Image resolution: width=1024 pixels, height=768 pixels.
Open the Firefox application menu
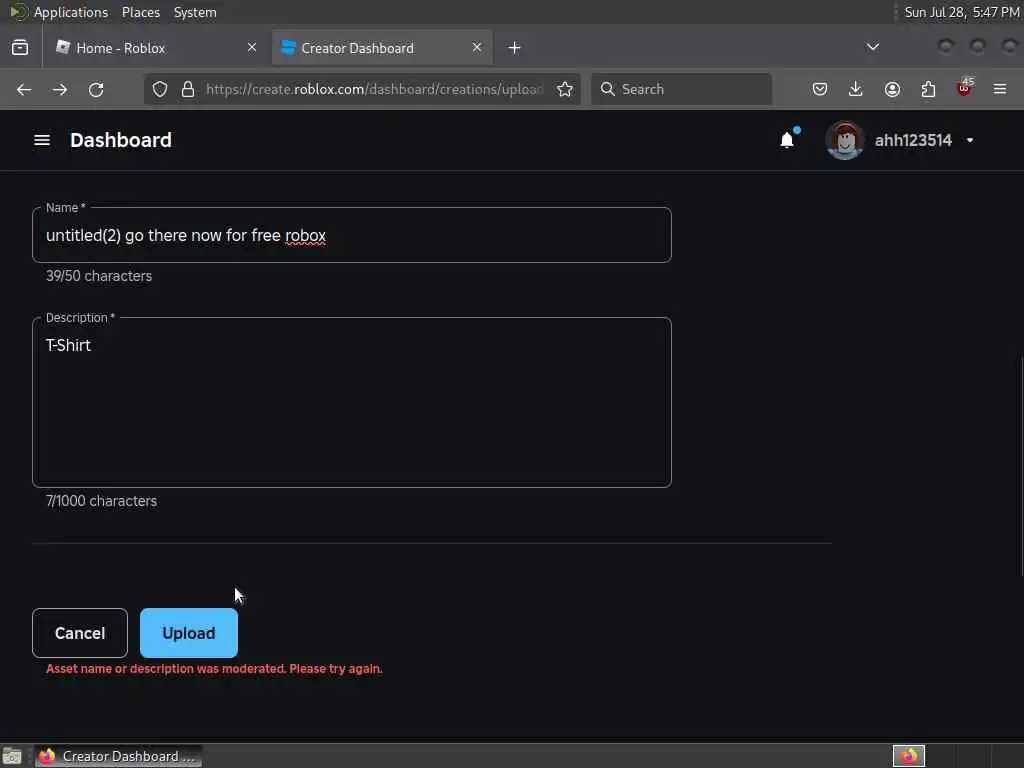pyautogui.click(x=1000, y=89)
